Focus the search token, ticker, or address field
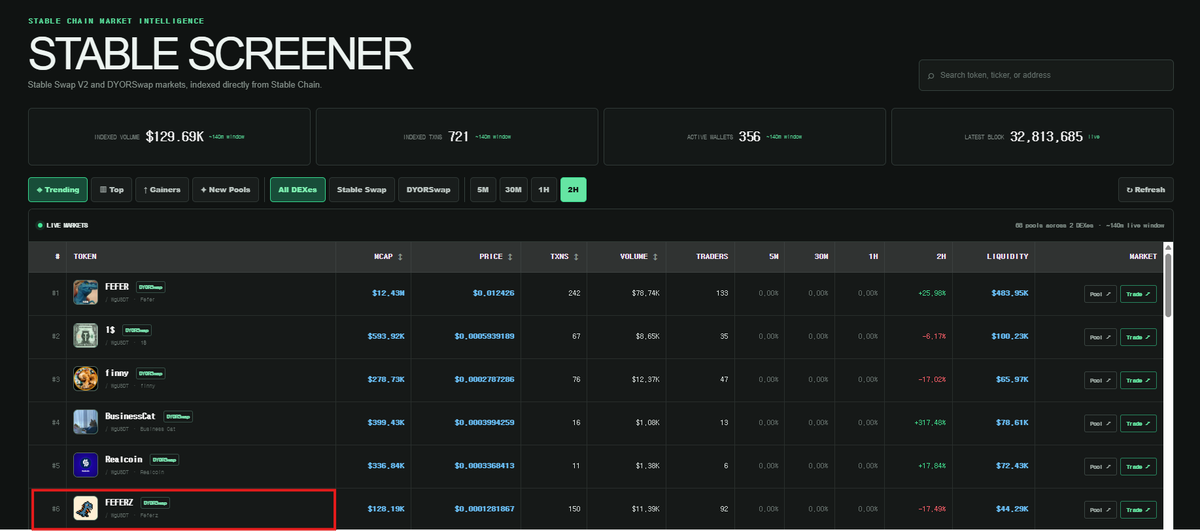The width and height of the screenshot is (1200, 531). pyautogui.click(x=1046, y=75)
